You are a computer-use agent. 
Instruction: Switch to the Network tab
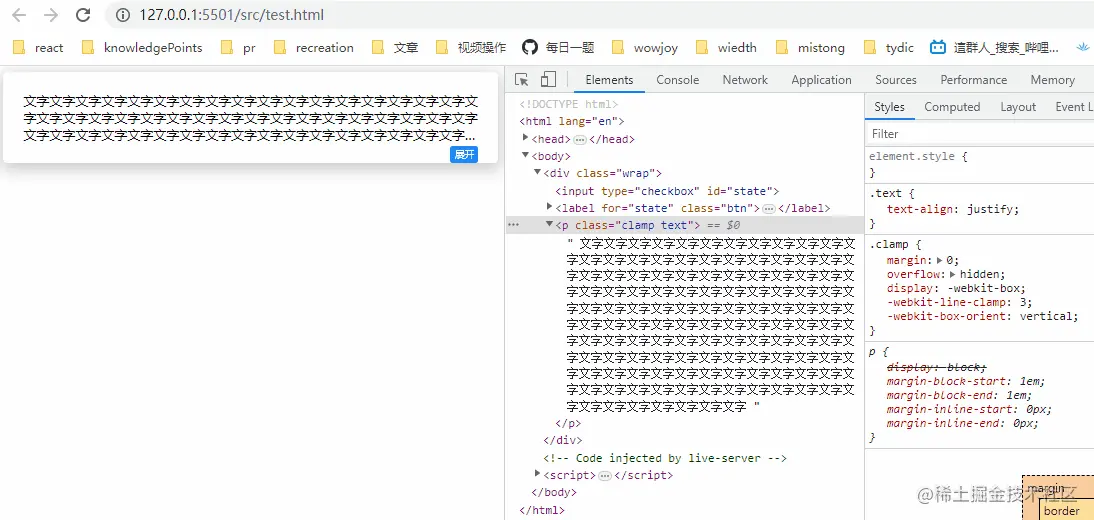[745, 80]
